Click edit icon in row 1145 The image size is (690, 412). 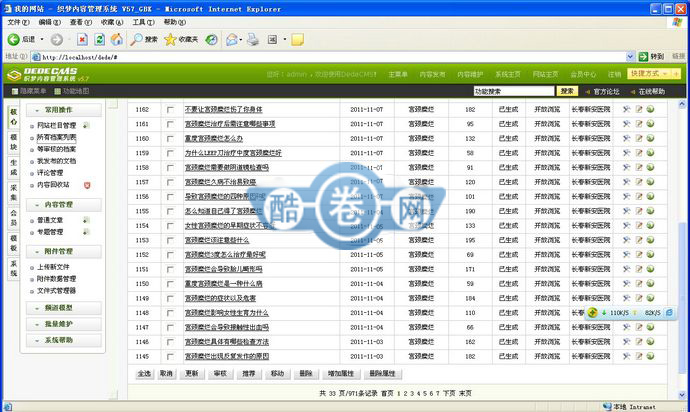pos(639,356)
